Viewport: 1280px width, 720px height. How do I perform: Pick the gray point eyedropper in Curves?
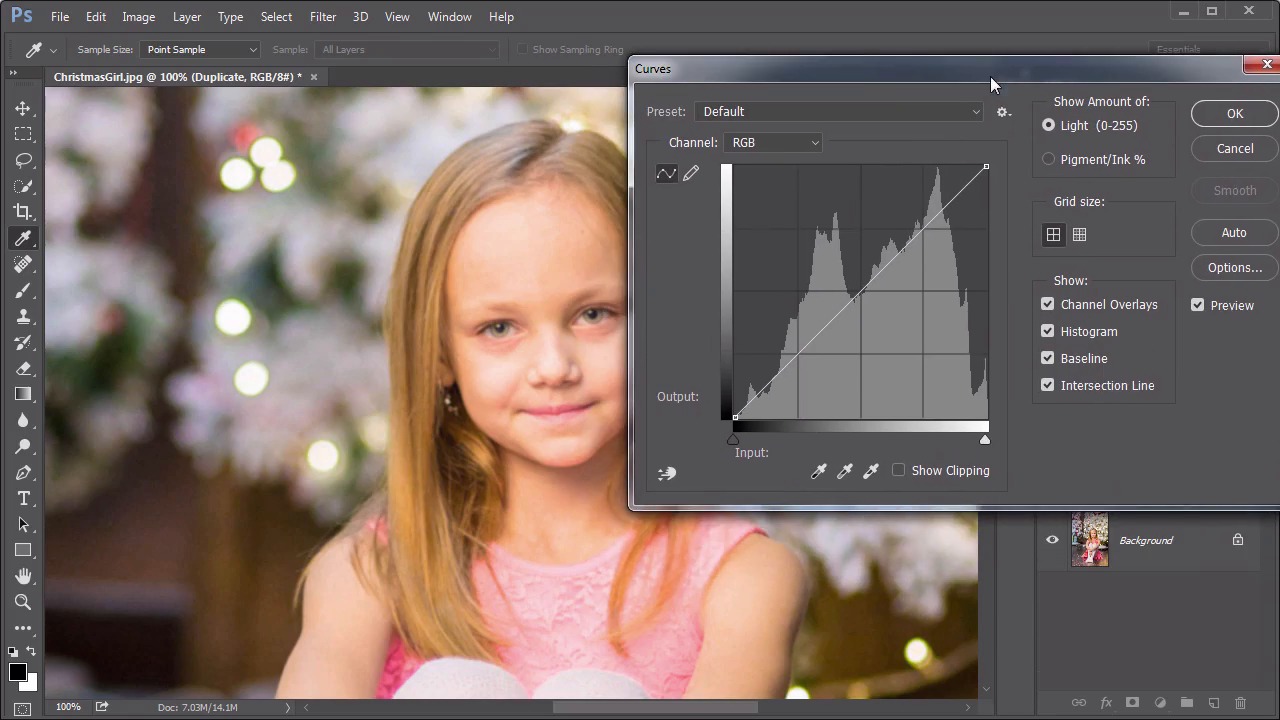click(845, 471)
